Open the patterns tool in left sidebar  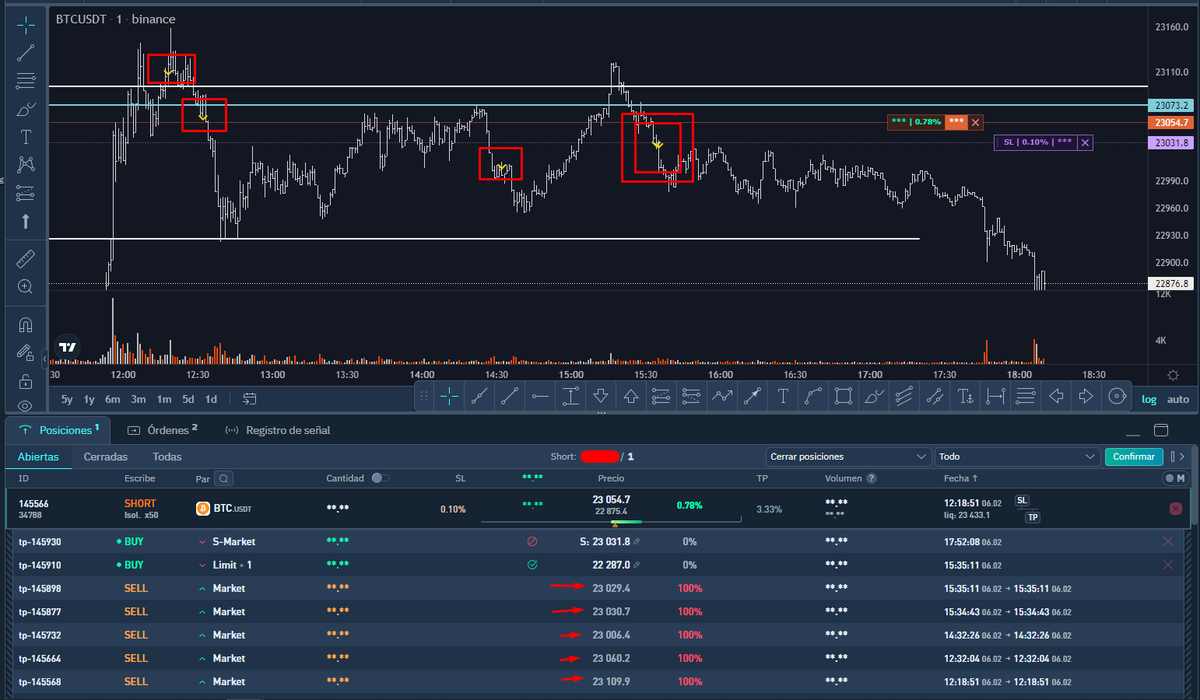pyautogui.click(x=26, y=164)
